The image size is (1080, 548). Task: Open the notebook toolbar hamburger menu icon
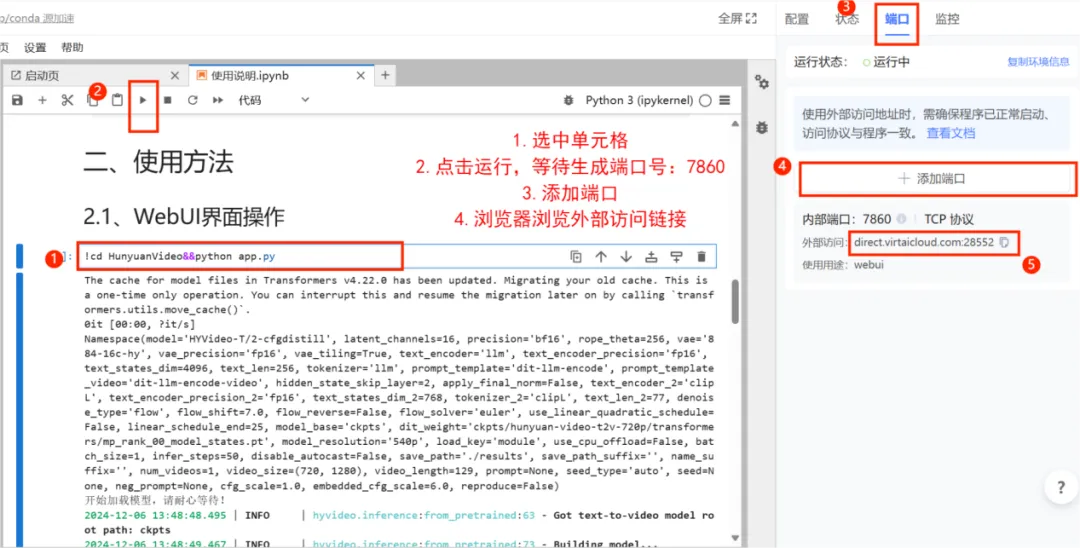pos(724,101)
